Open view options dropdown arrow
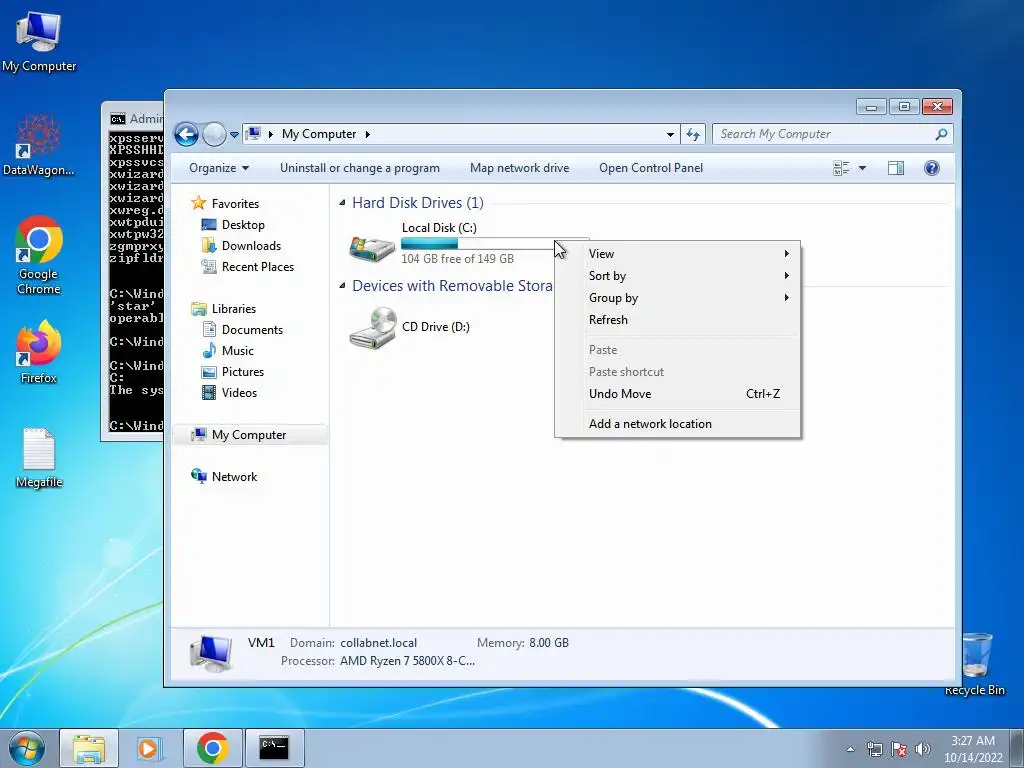The image size is (1024, 768). pos(862,168)
